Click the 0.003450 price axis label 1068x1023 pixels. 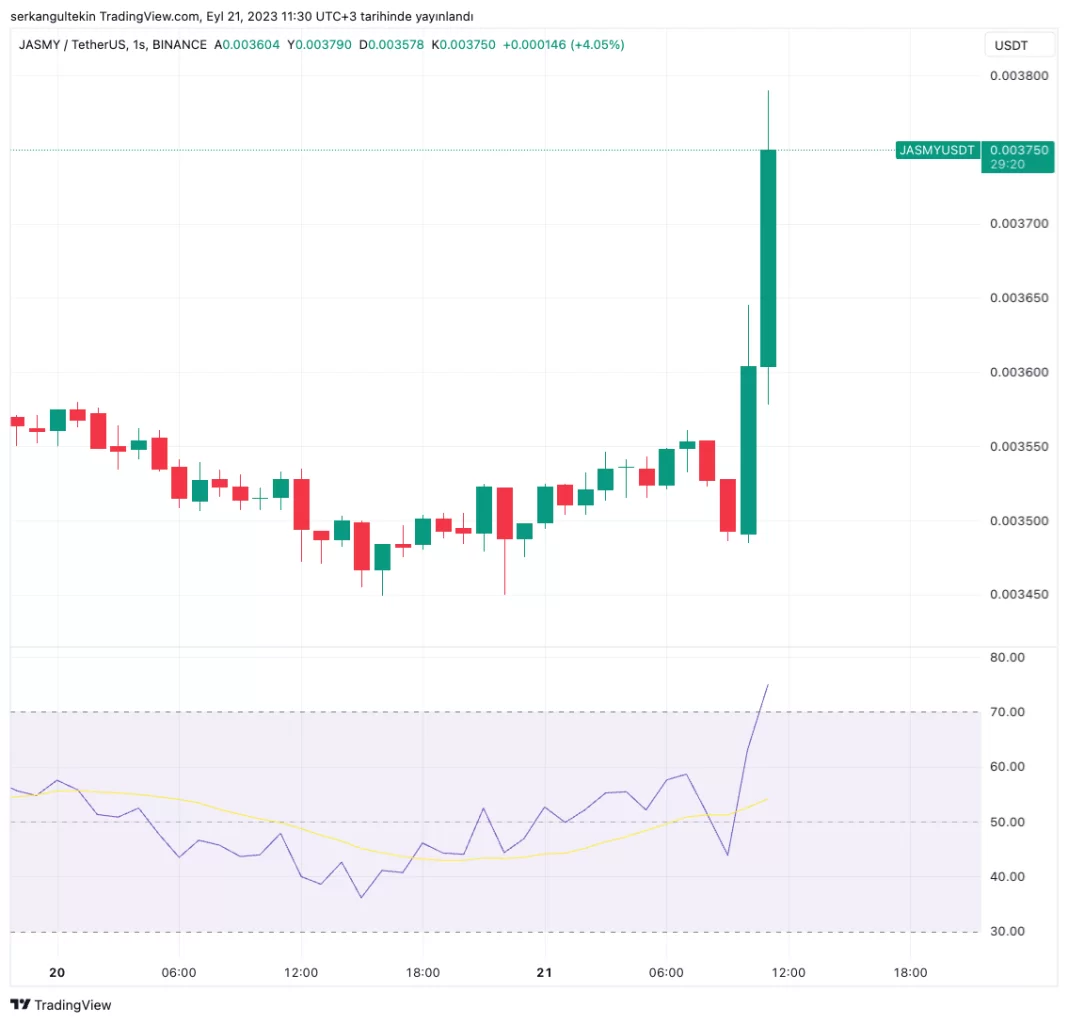(x=1018, y=595)
